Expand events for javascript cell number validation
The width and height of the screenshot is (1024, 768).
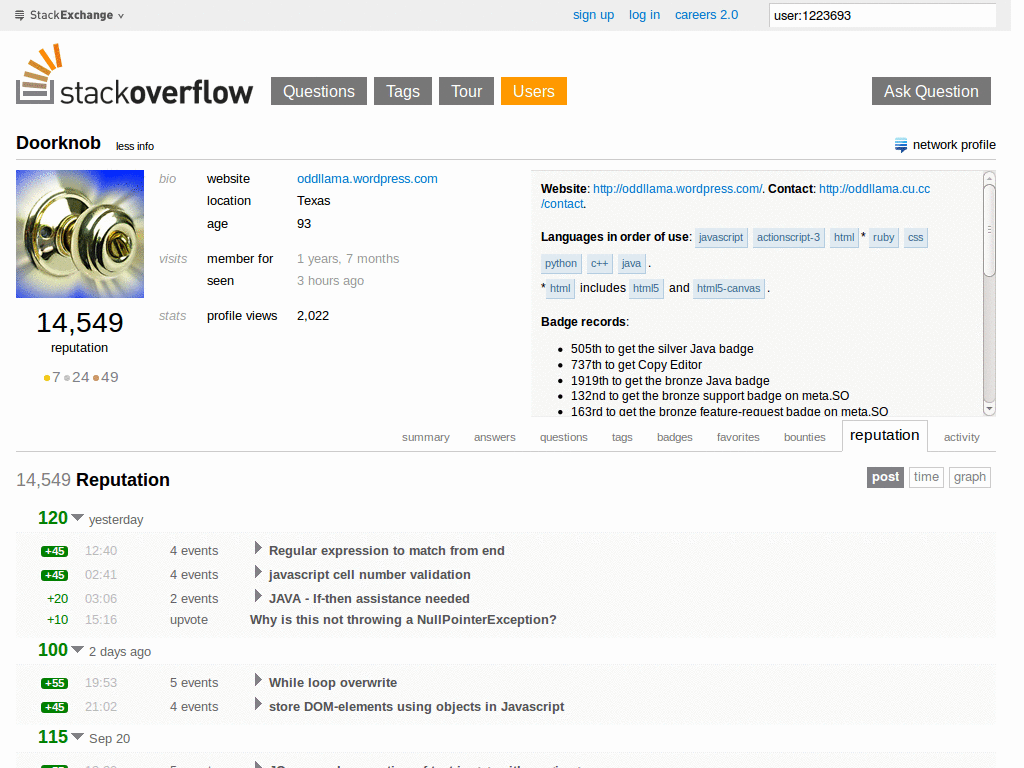point(258,573)
